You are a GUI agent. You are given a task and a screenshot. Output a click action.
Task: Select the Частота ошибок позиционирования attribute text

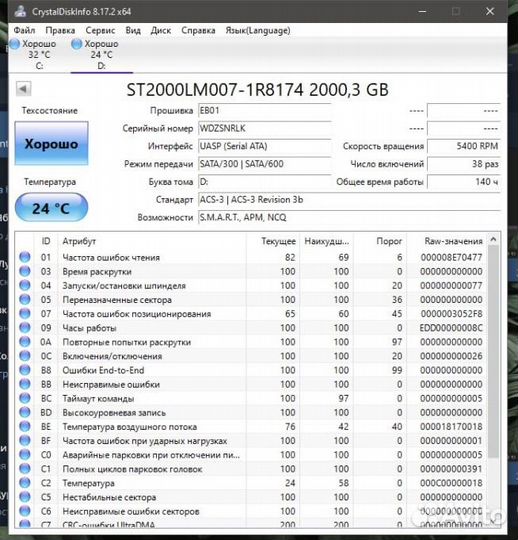136,314
